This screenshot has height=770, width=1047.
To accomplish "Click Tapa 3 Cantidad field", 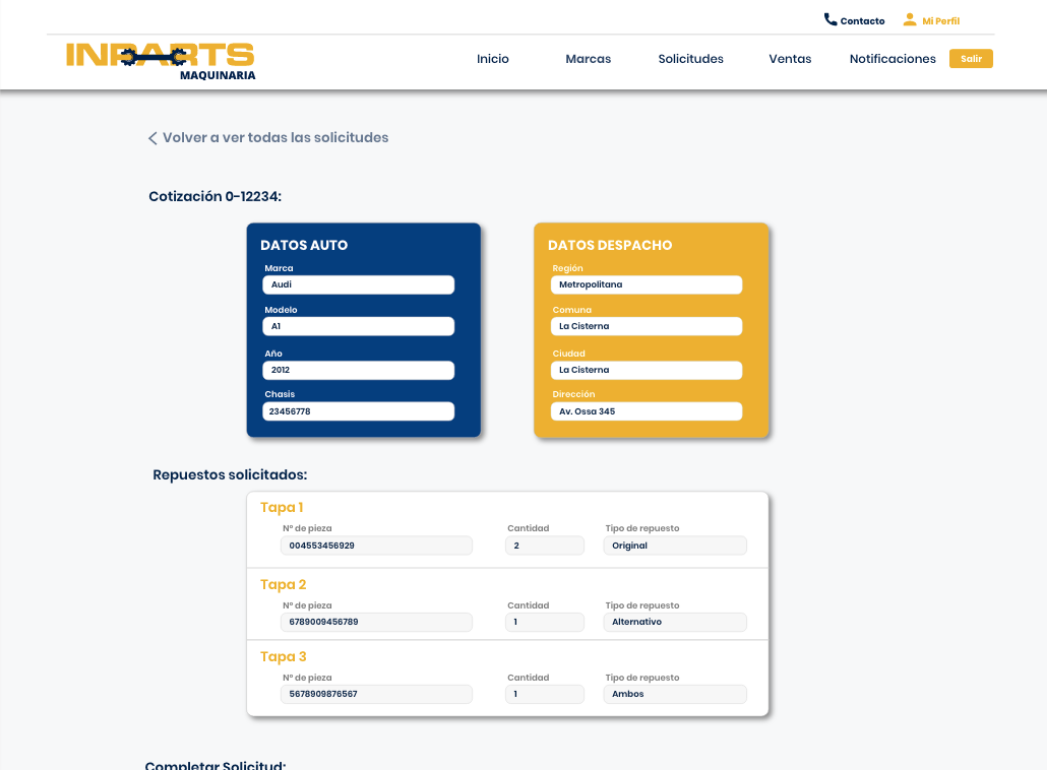I will pos(544,694).
